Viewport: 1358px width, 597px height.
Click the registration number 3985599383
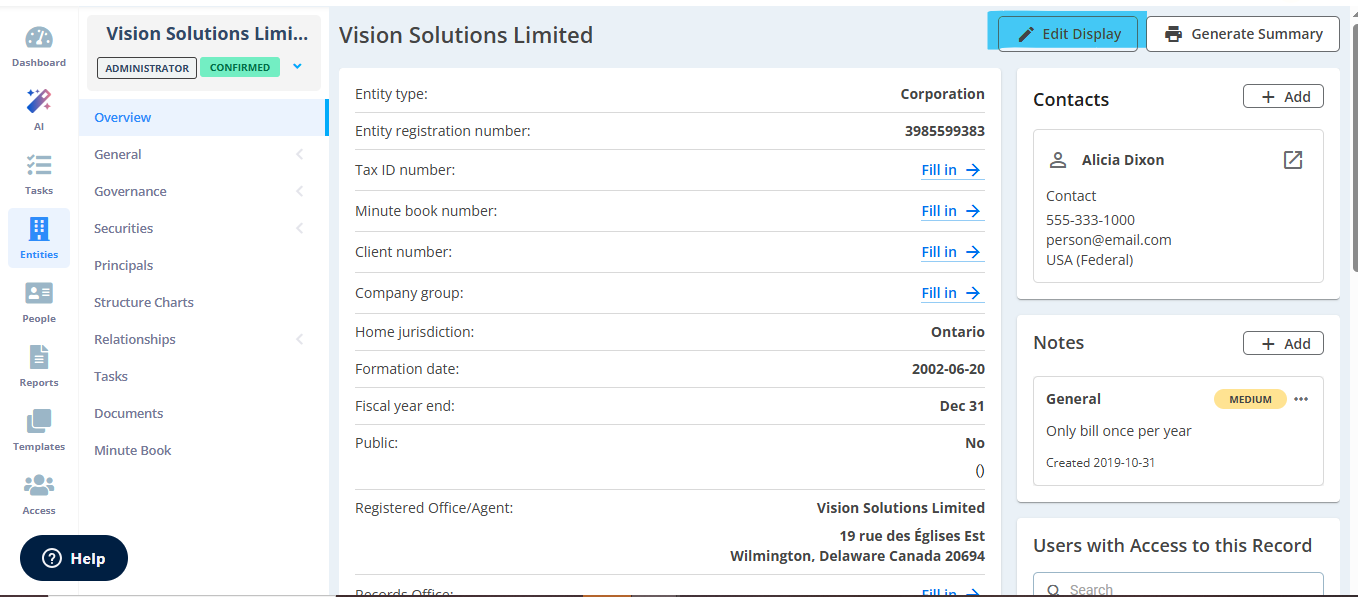click(945, 131)
